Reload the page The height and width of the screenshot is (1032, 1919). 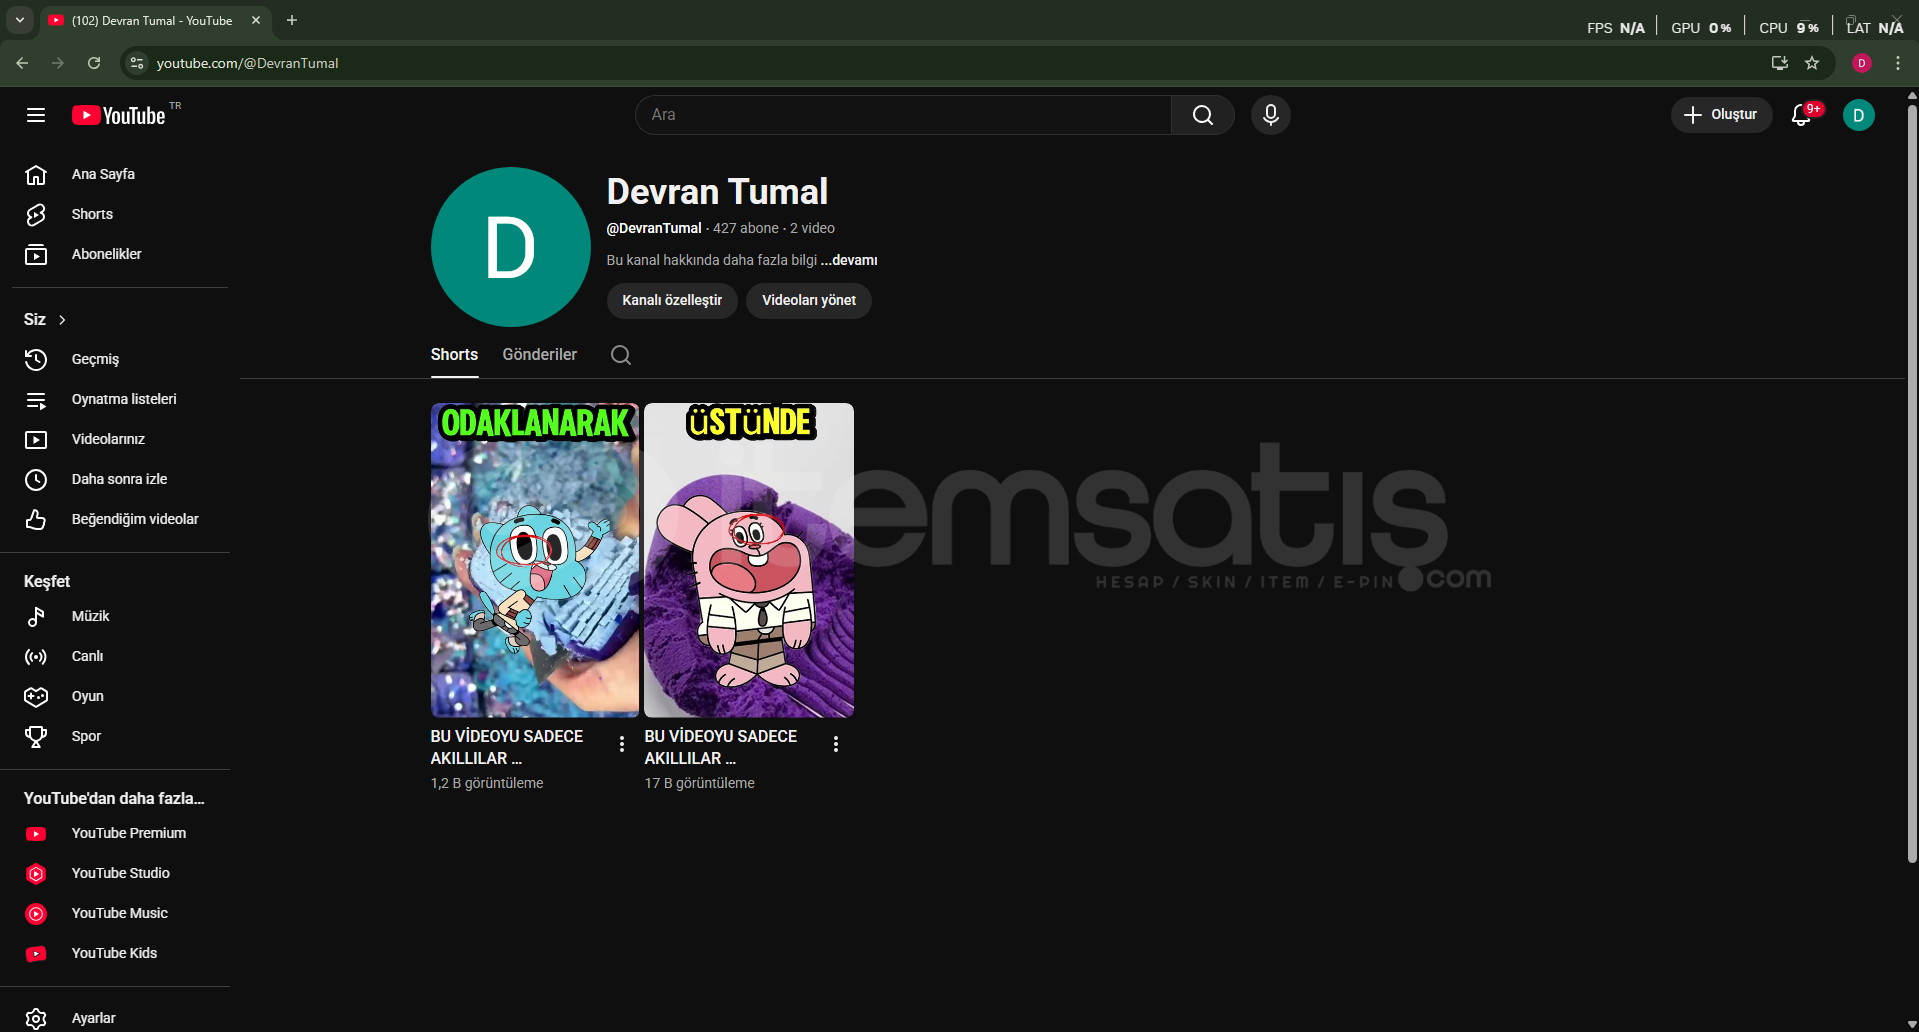coord(94,63)
